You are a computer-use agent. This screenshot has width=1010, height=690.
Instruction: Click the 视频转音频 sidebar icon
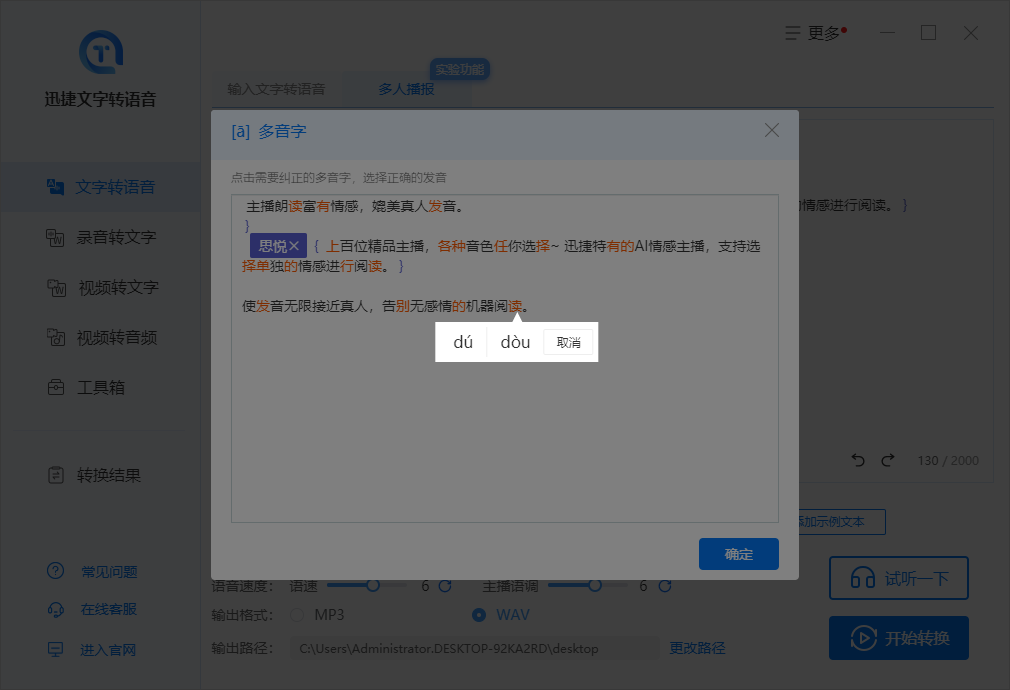56,337
